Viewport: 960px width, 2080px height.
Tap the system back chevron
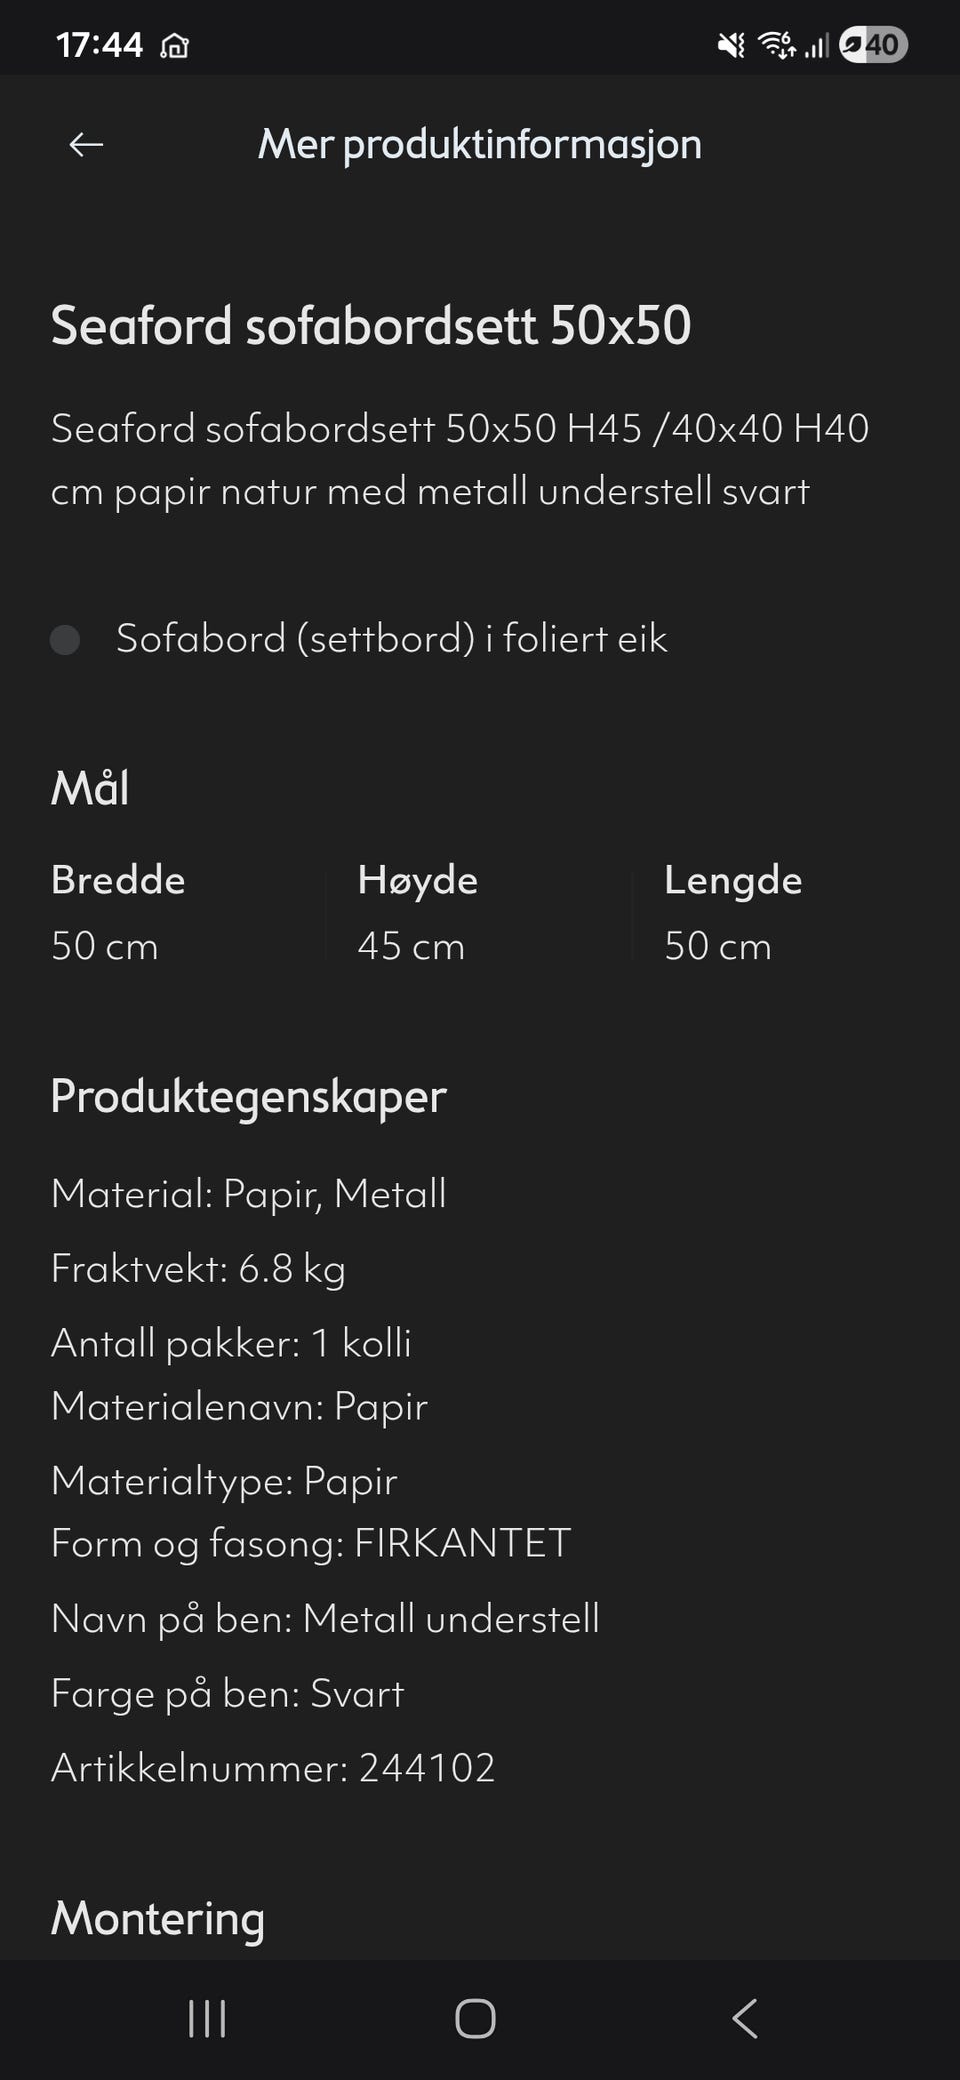pyautogui.click(x=745, y=2018)
